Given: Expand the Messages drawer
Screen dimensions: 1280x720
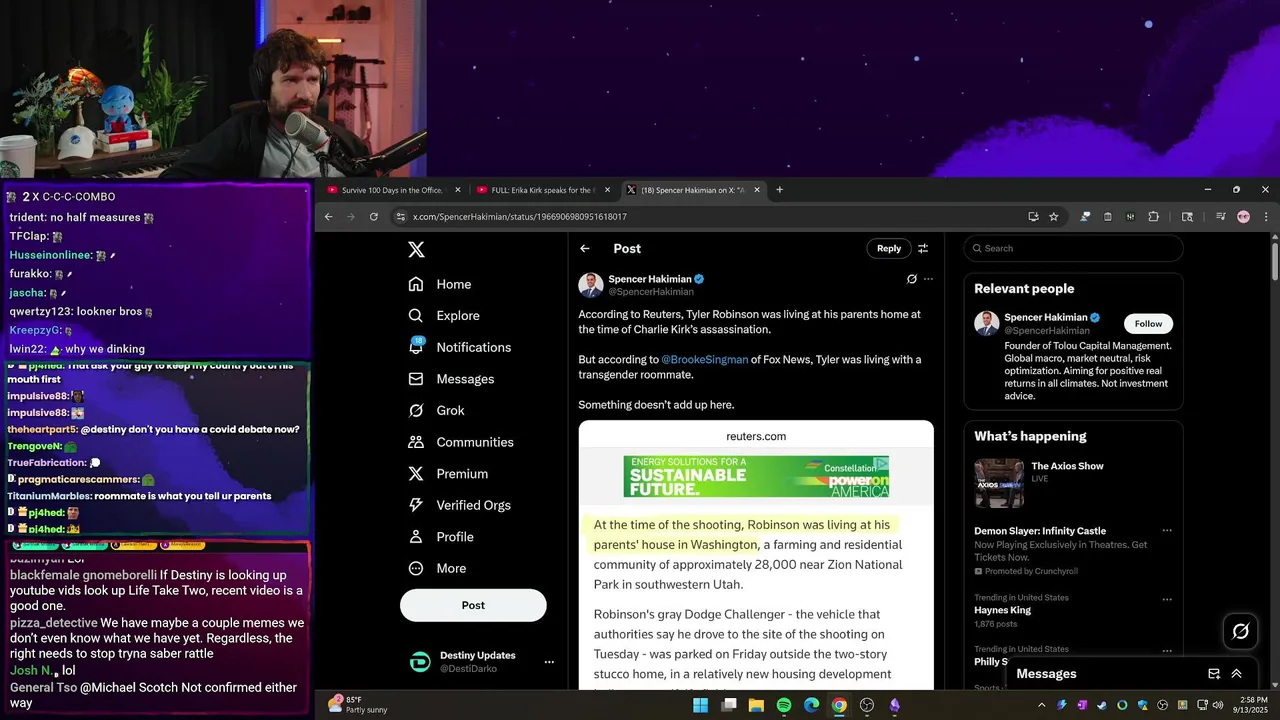Looking at the screenshot, I should (x=1236, y=674).
